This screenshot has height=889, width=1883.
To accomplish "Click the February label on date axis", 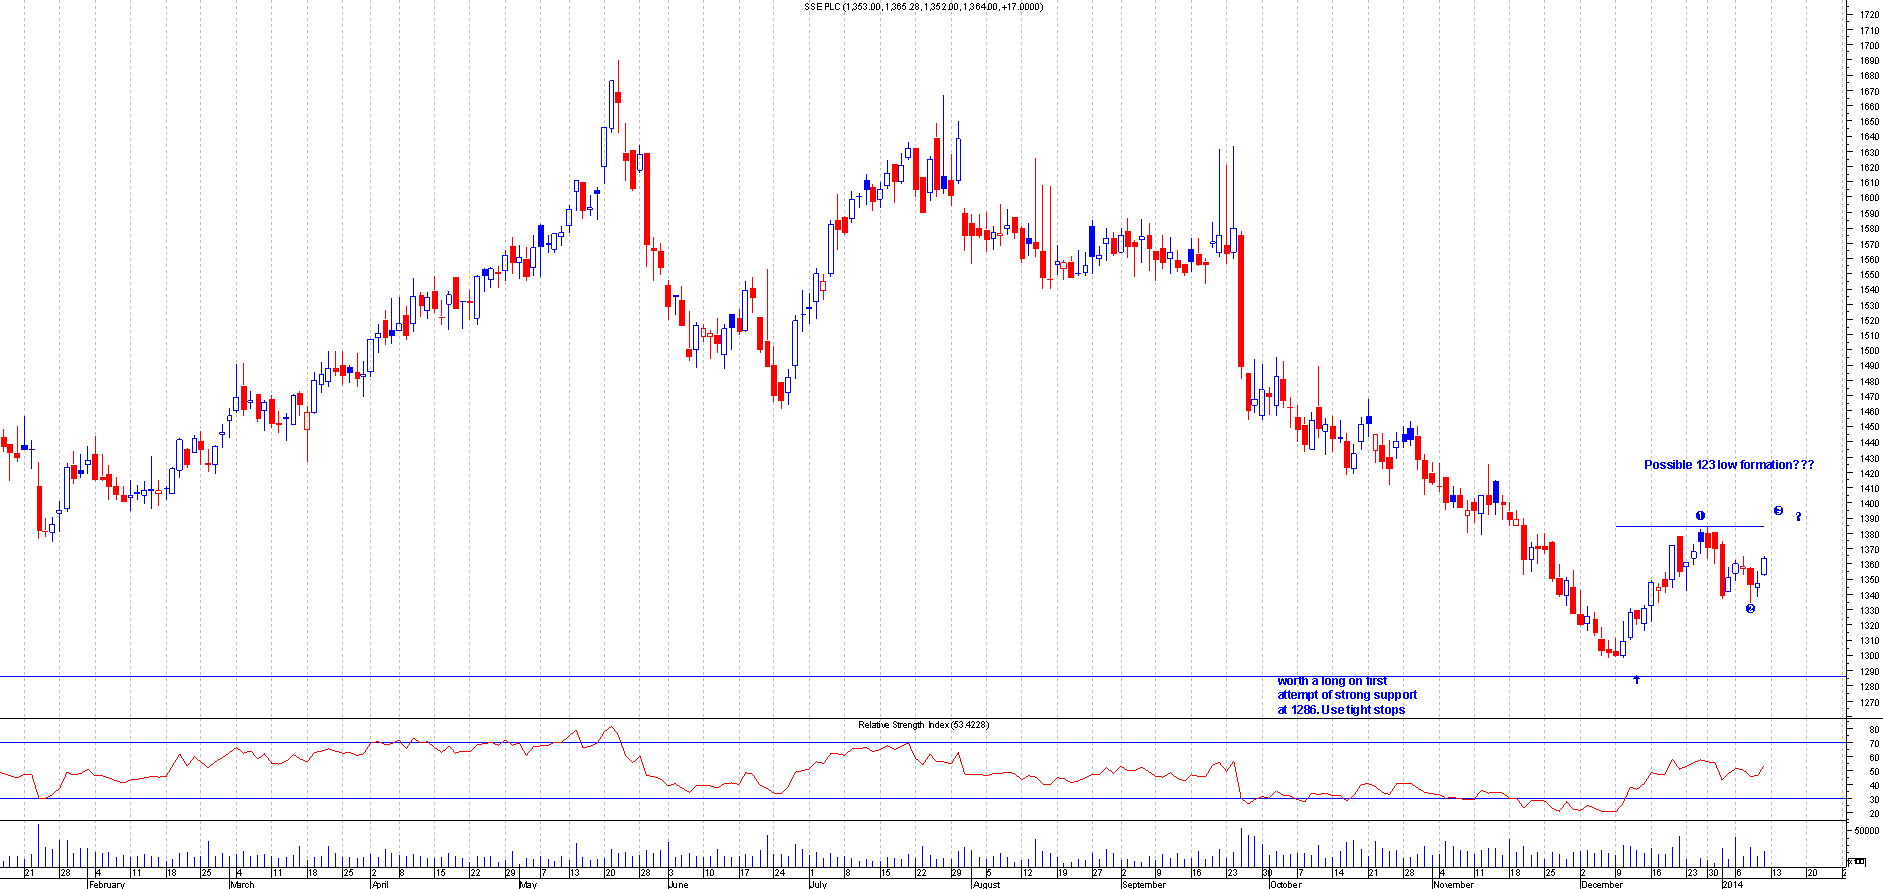I will click(x=107, y=884).
